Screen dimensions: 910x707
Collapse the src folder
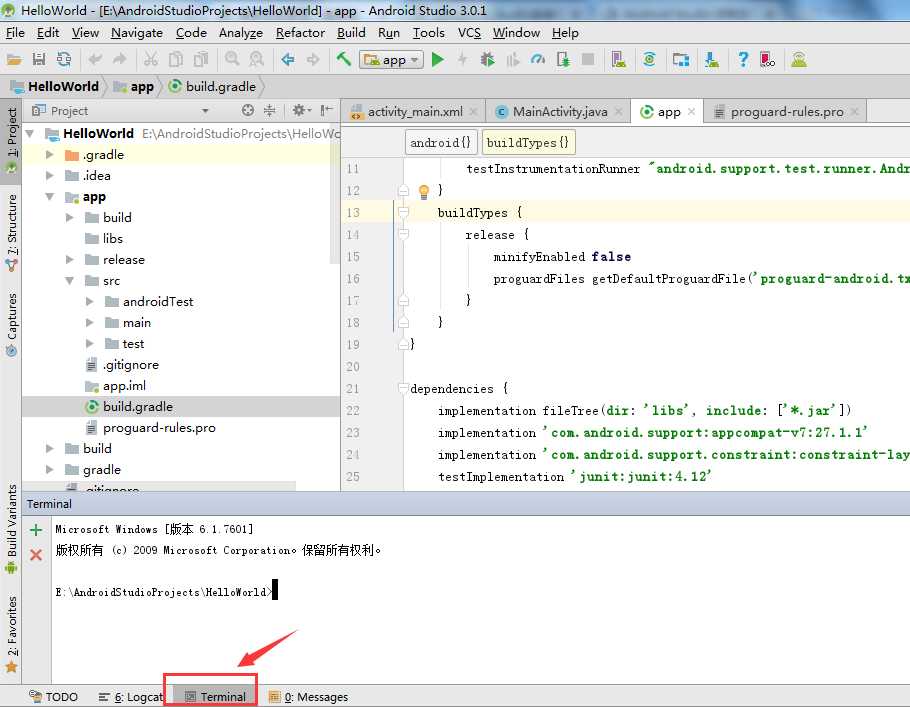pyautogui.click(x=70, y=281)
